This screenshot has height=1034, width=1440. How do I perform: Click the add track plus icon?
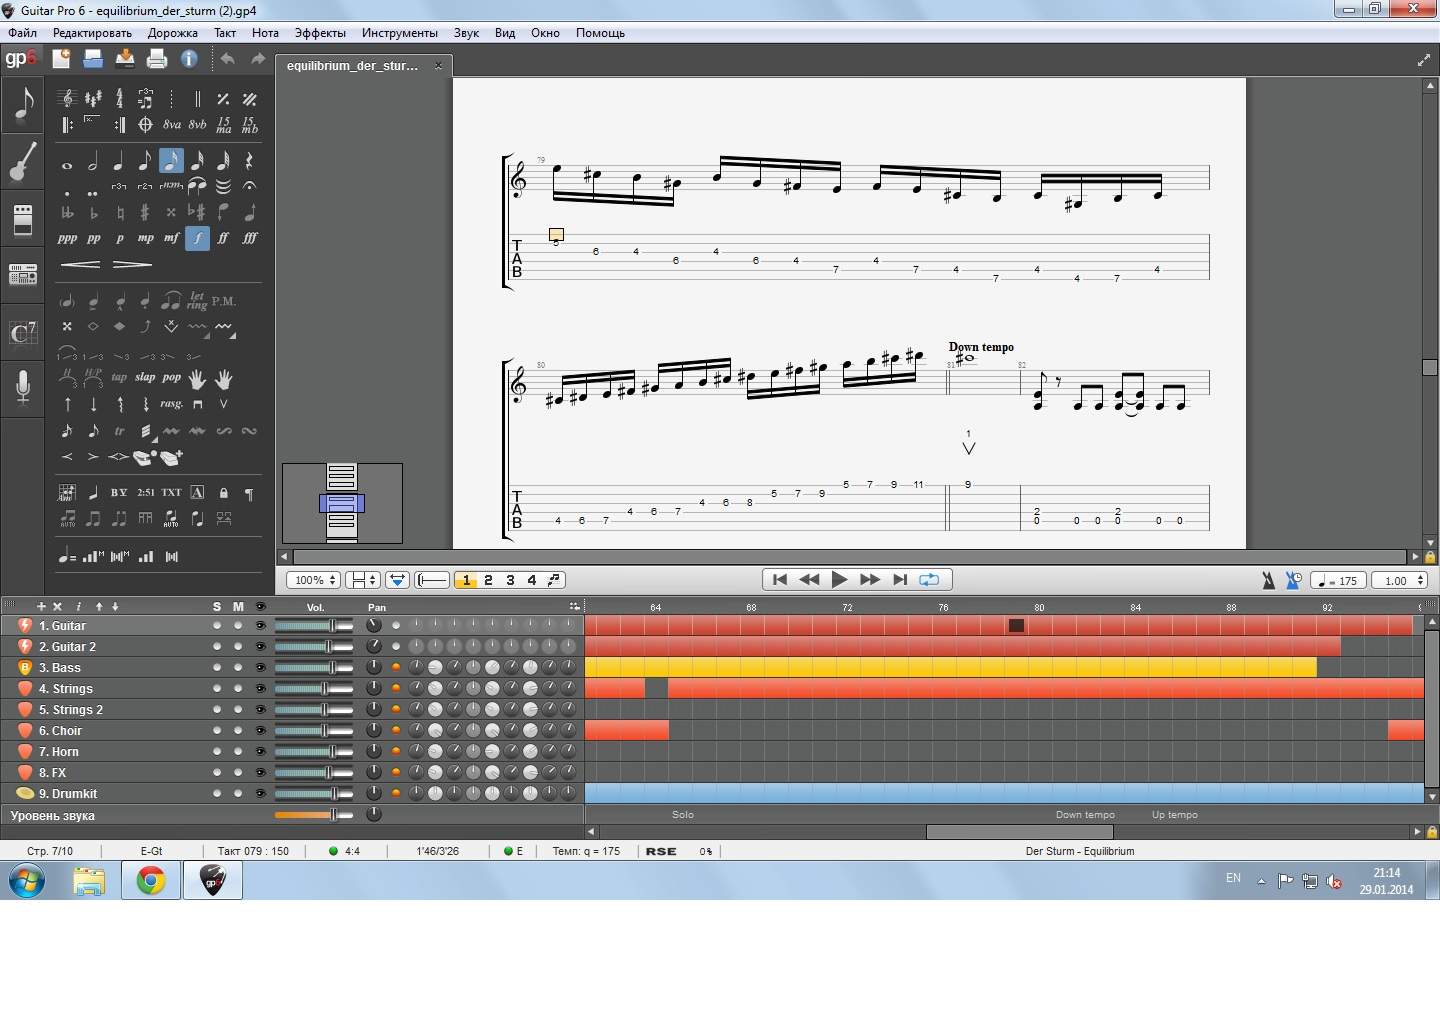(x=41, y=606)
